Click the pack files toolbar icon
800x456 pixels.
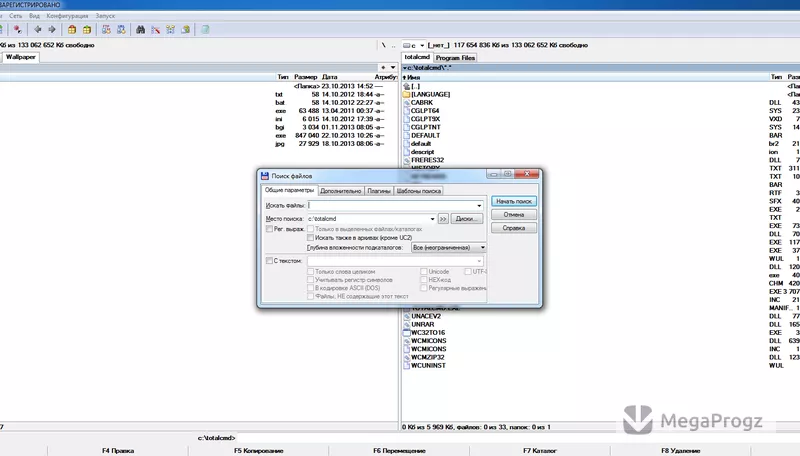(x=72, y=30)
